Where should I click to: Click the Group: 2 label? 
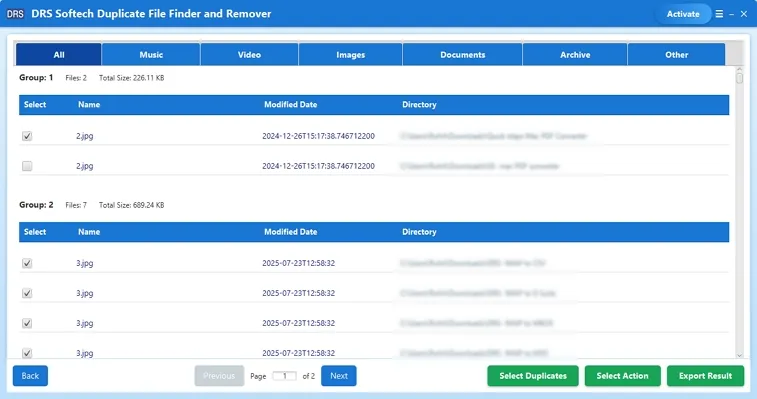(36, 205)
